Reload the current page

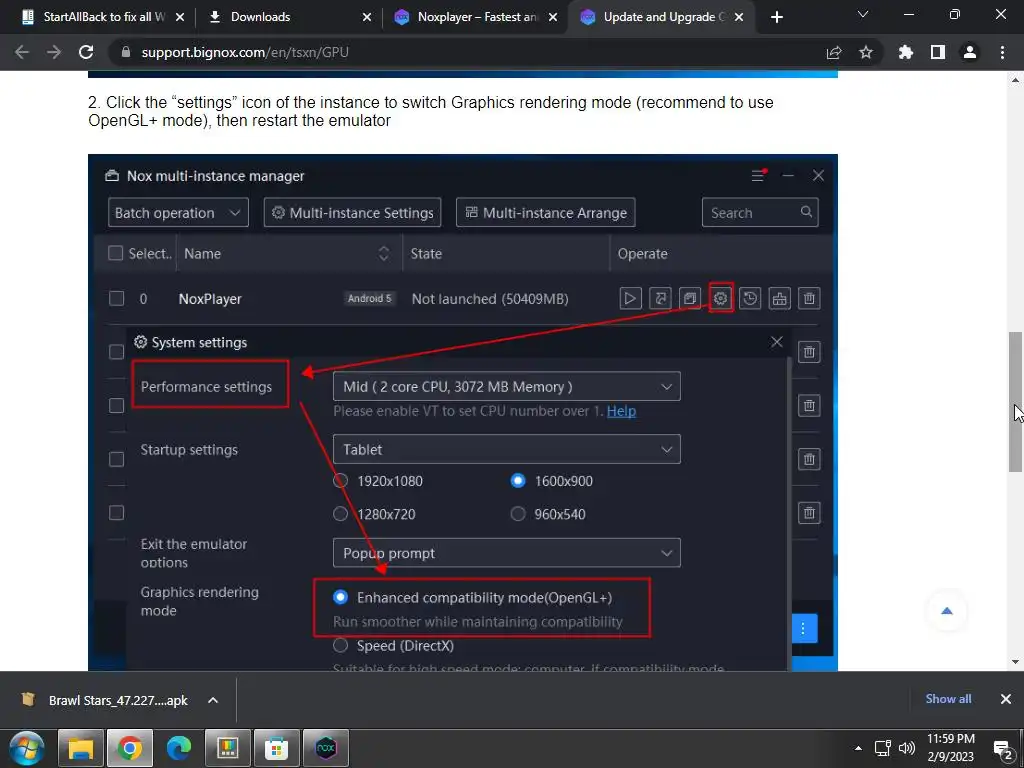click(86, 52)
